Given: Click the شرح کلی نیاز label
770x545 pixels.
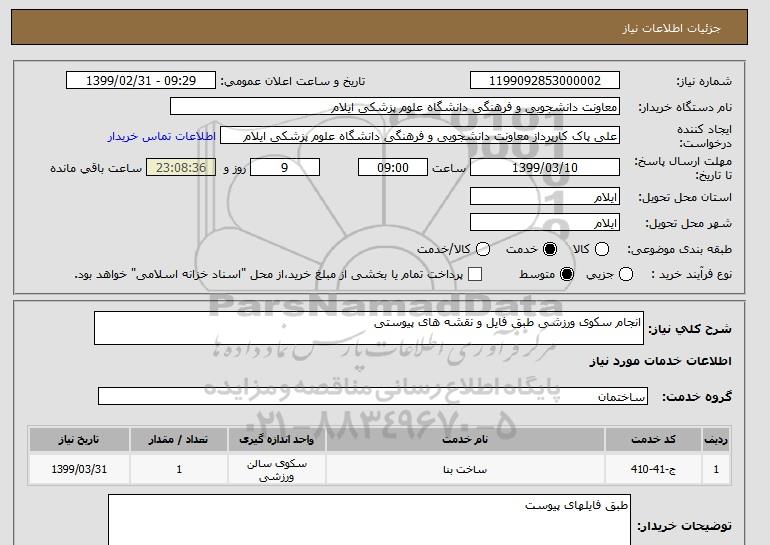Looking at the screenshot, I should pos(690,329).
